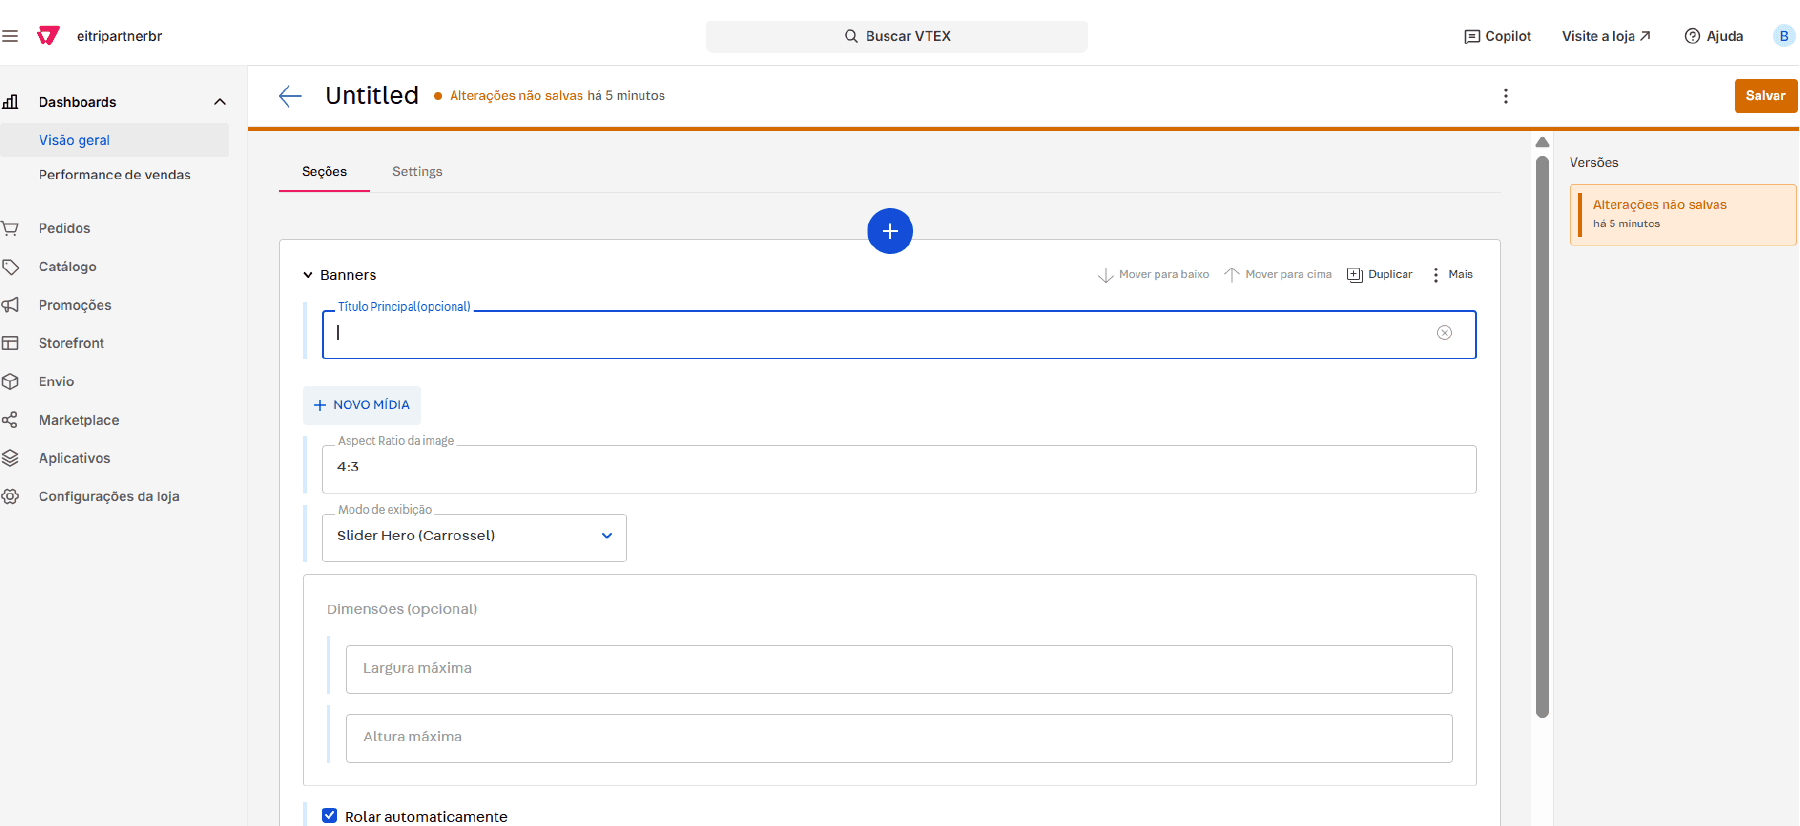Click the Storefront layout icon
The width and height of the screenshot is (1800, 826).
[10, 343]
